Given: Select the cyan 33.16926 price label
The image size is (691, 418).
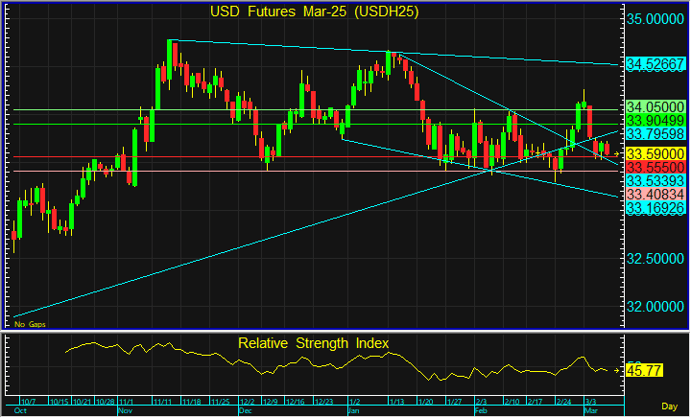Looking at the screenshot, I should (x=655, y=207).
